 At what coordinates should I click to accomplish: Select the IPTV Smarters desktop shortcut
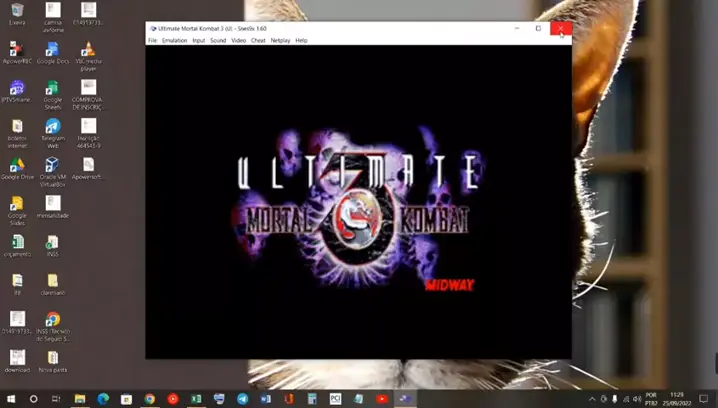click(17, 91)
